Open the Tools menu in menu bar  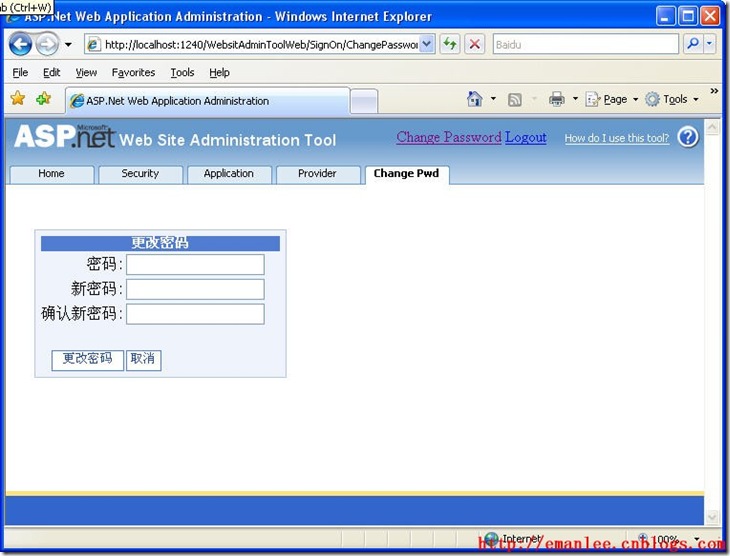(x=182, y=73)
